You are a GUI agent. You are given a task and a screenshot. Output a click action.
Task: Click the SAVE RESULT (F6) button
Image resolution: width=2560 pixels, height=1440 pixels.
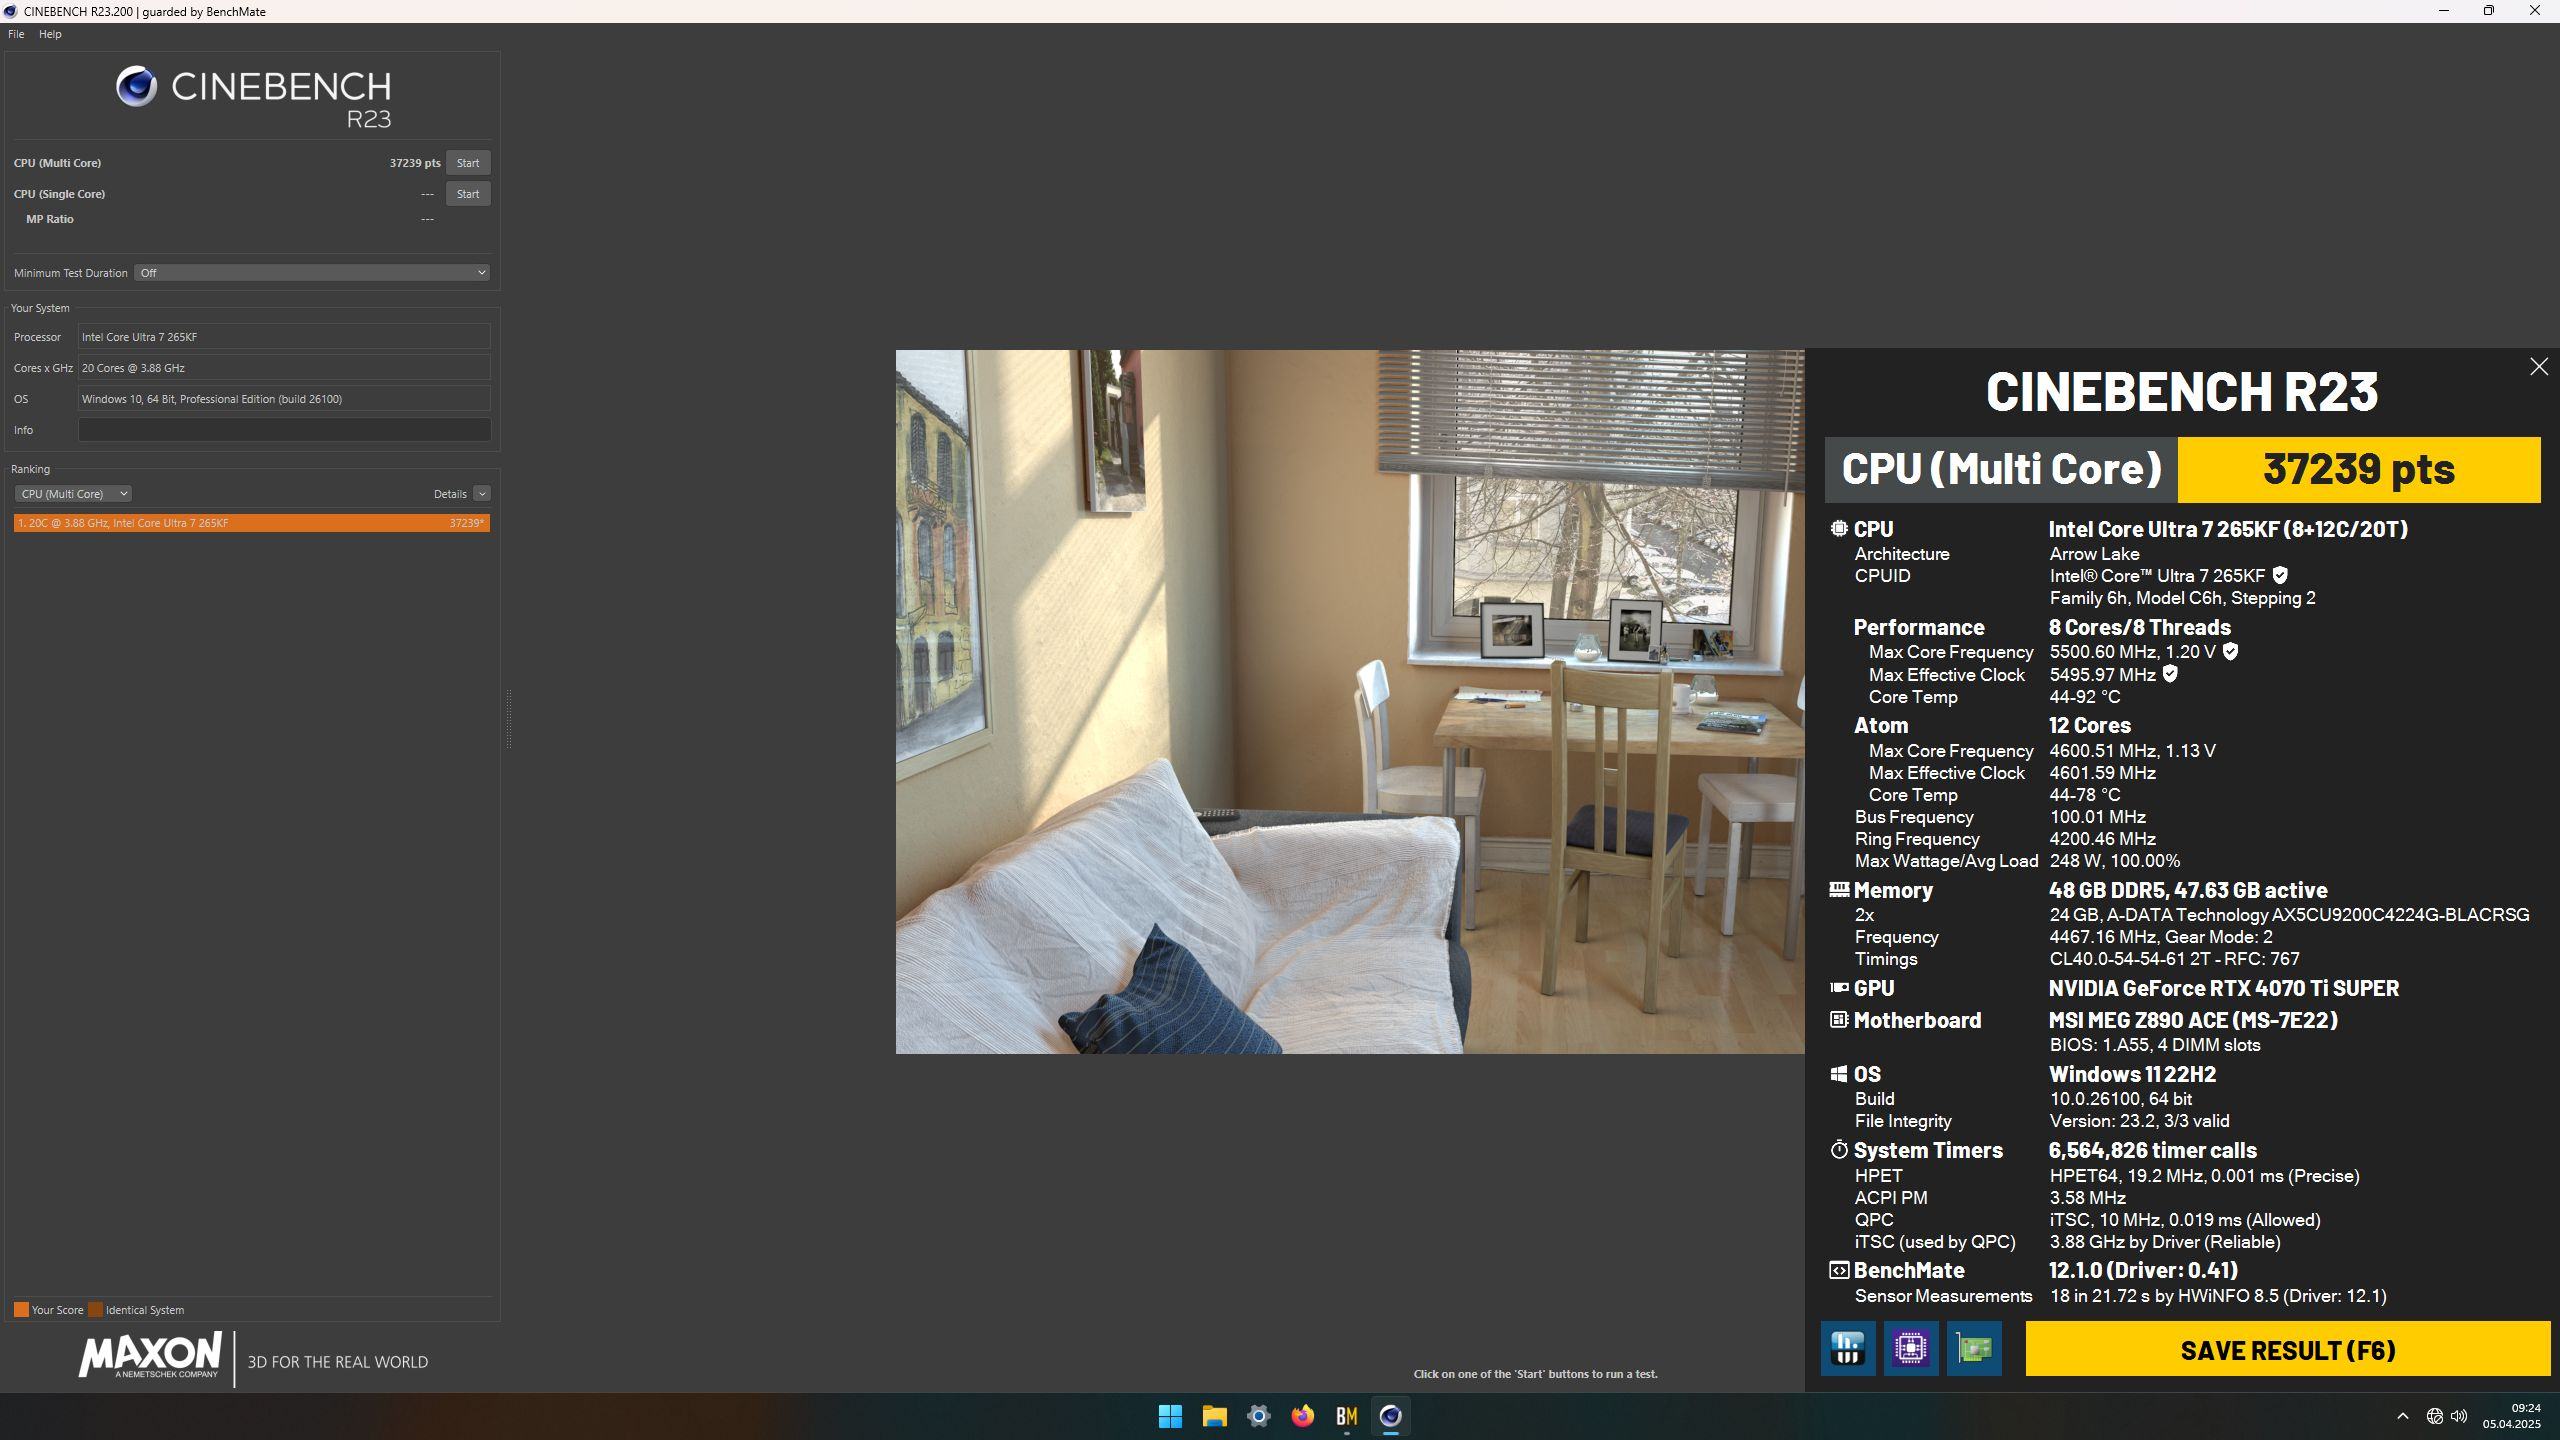(2287, 1350)
